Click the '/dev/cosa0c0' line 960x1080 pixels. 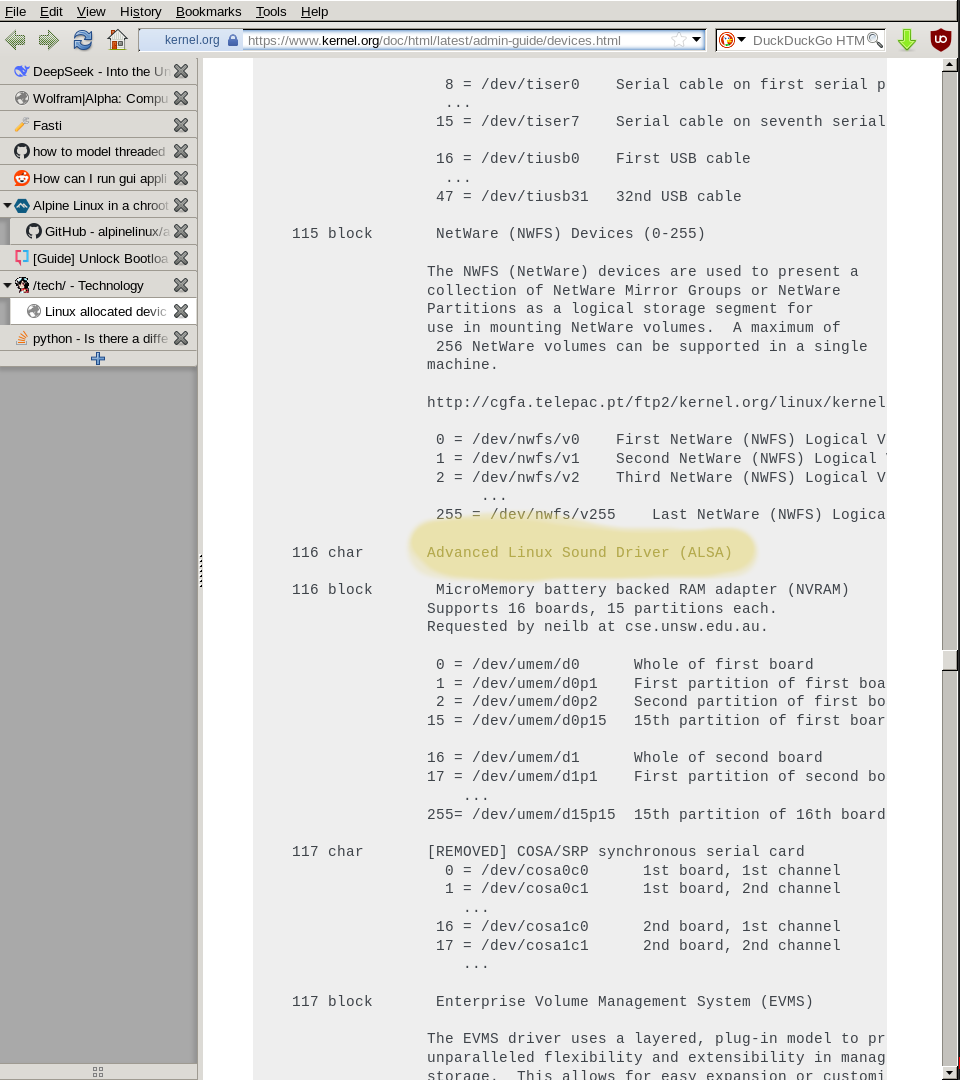click(x=643, y=871)
